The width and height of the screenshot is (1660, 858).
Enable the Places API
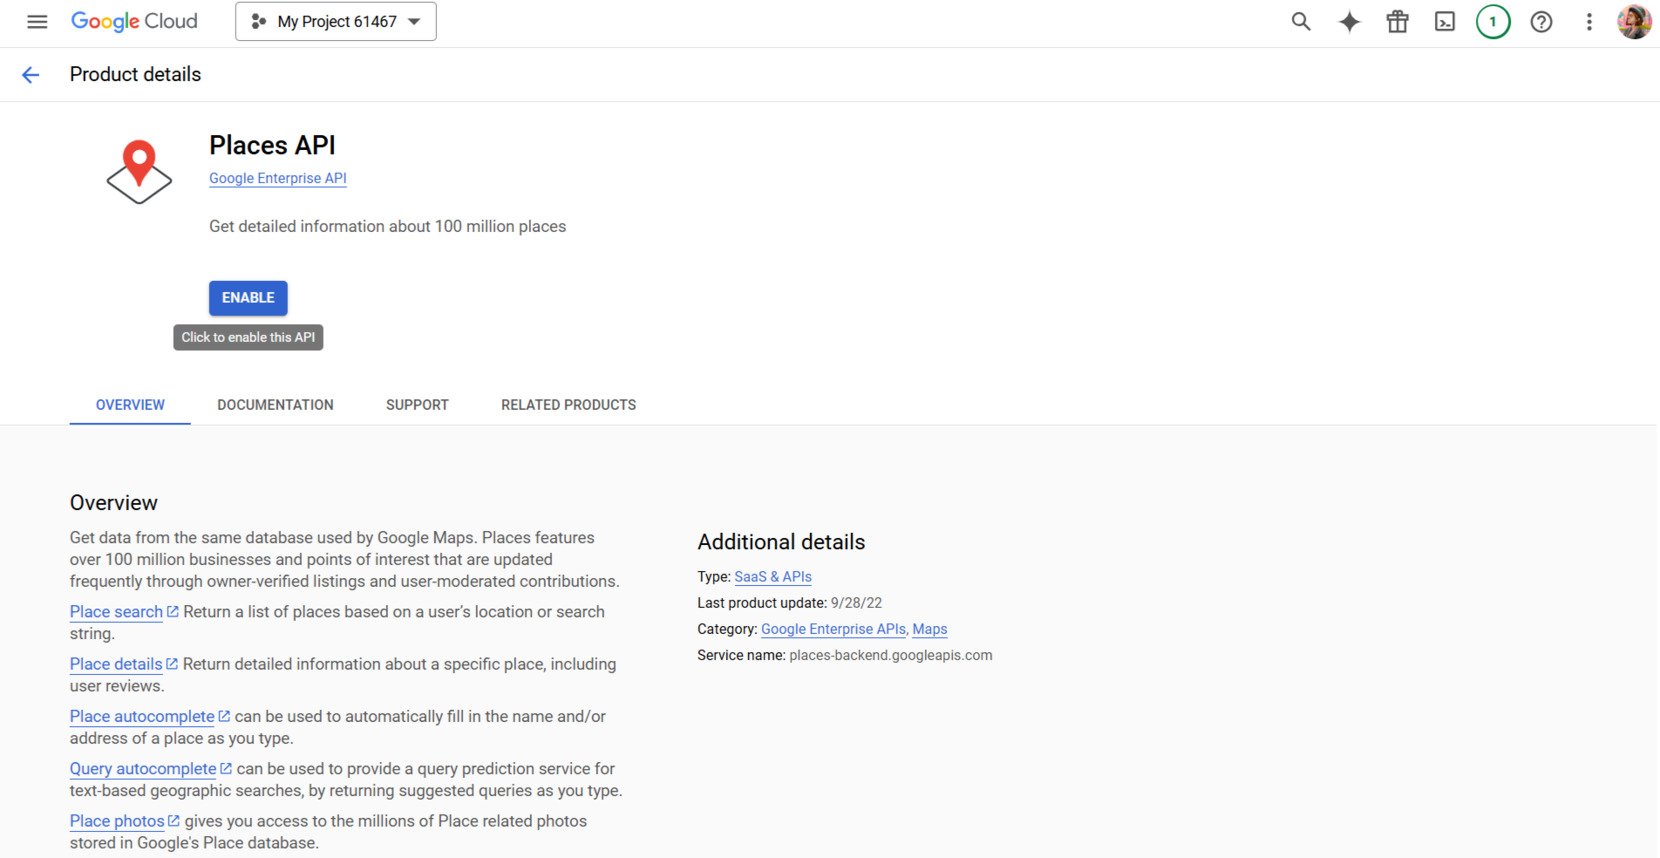pyautogui.click(x=248, y=298)
